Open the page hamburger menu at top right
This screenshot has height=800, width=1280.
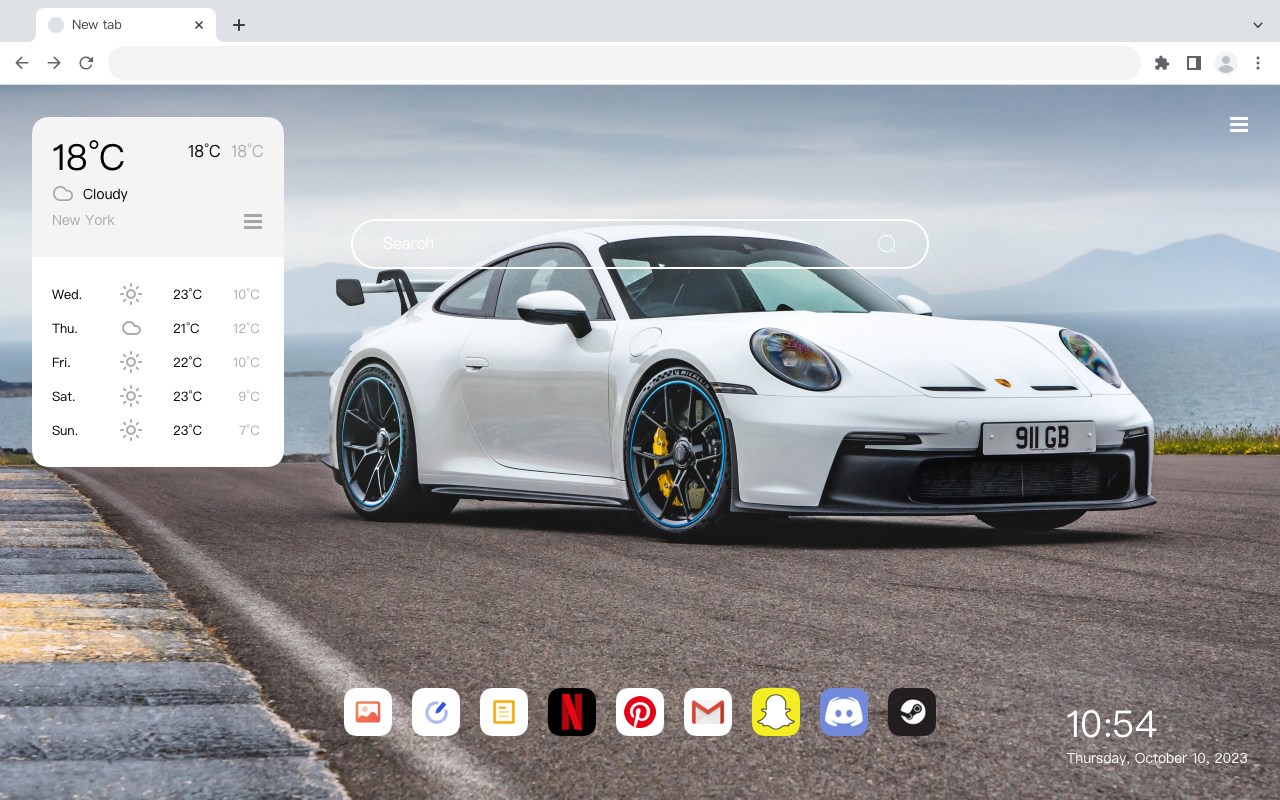click(x=1239, y=125)
